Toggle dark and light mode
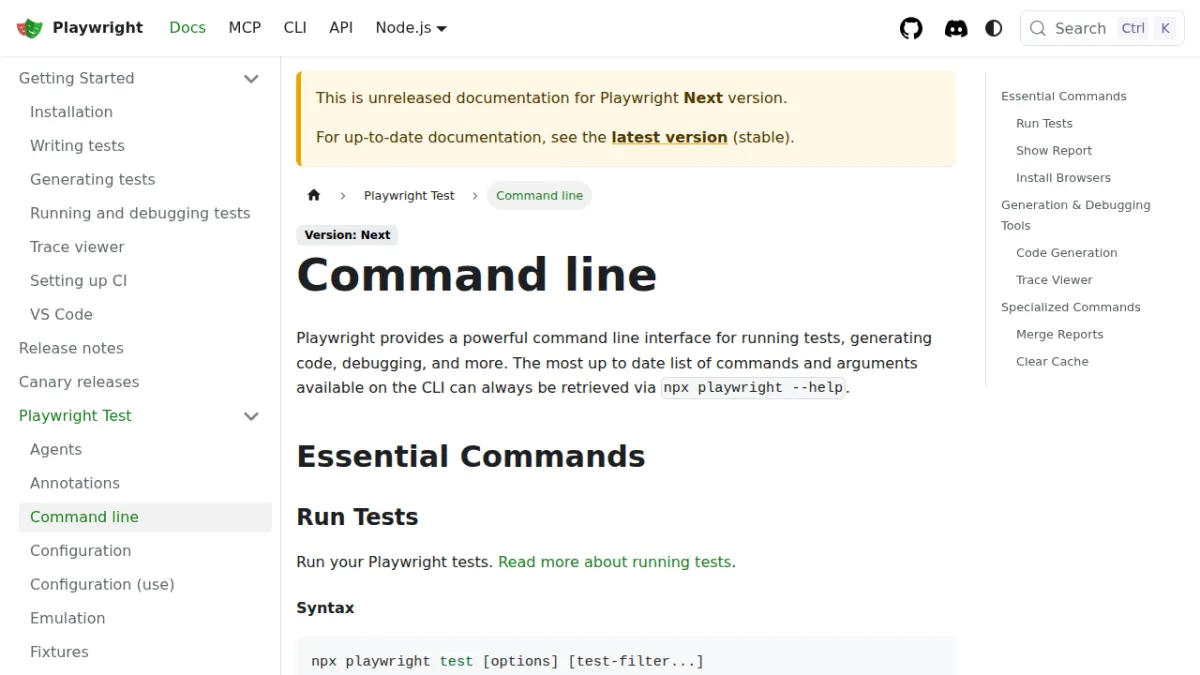The width and height of the screenshot is (1200, 675). coord(994,28)
